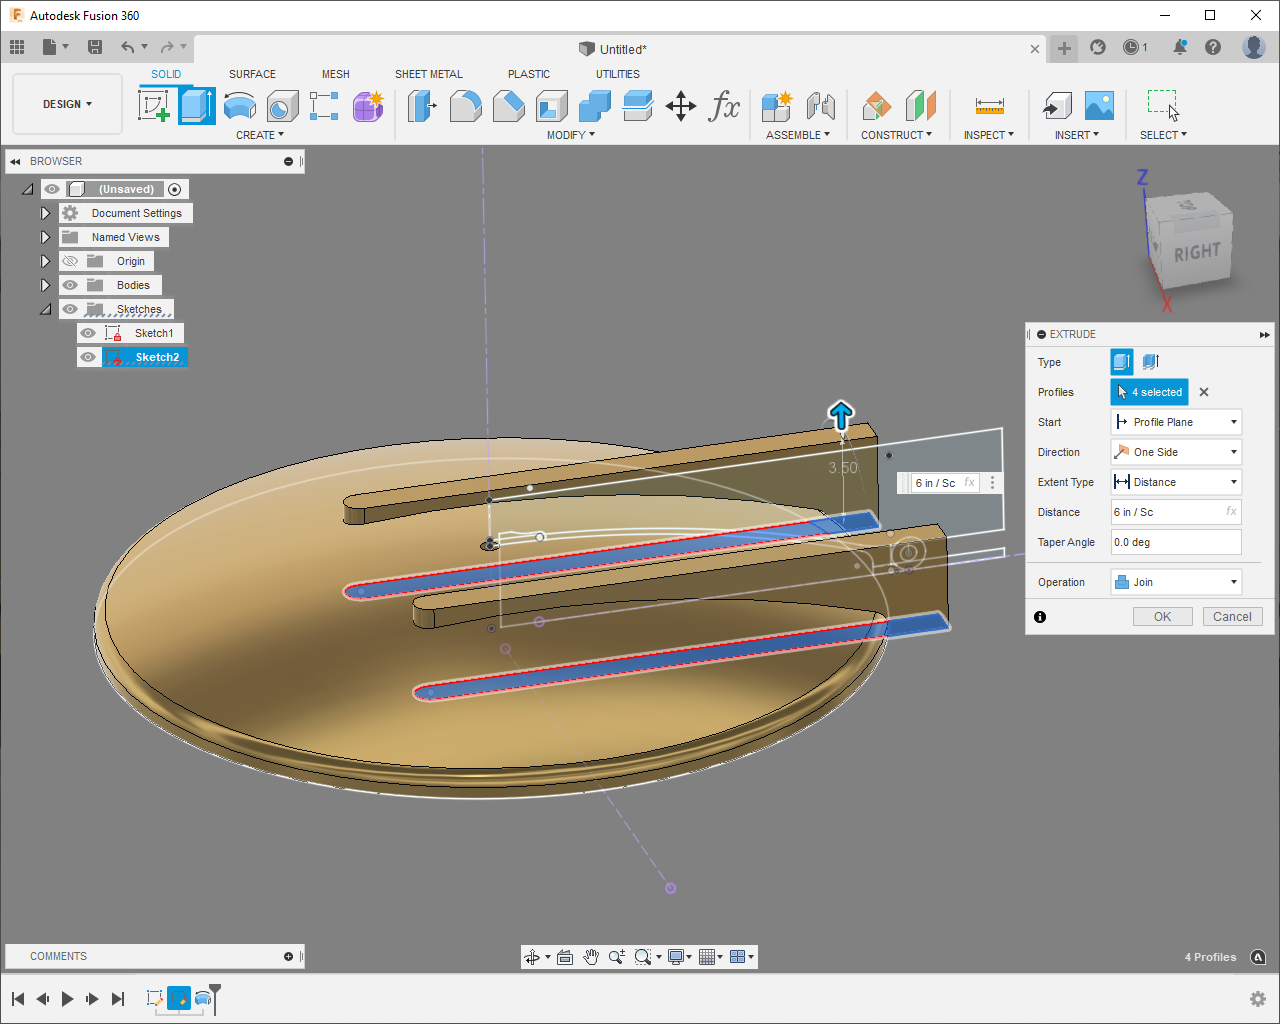Open the Measure tool under Inspect
Viewport: 1280px width, 1024px height.
[x=989, y=105]
